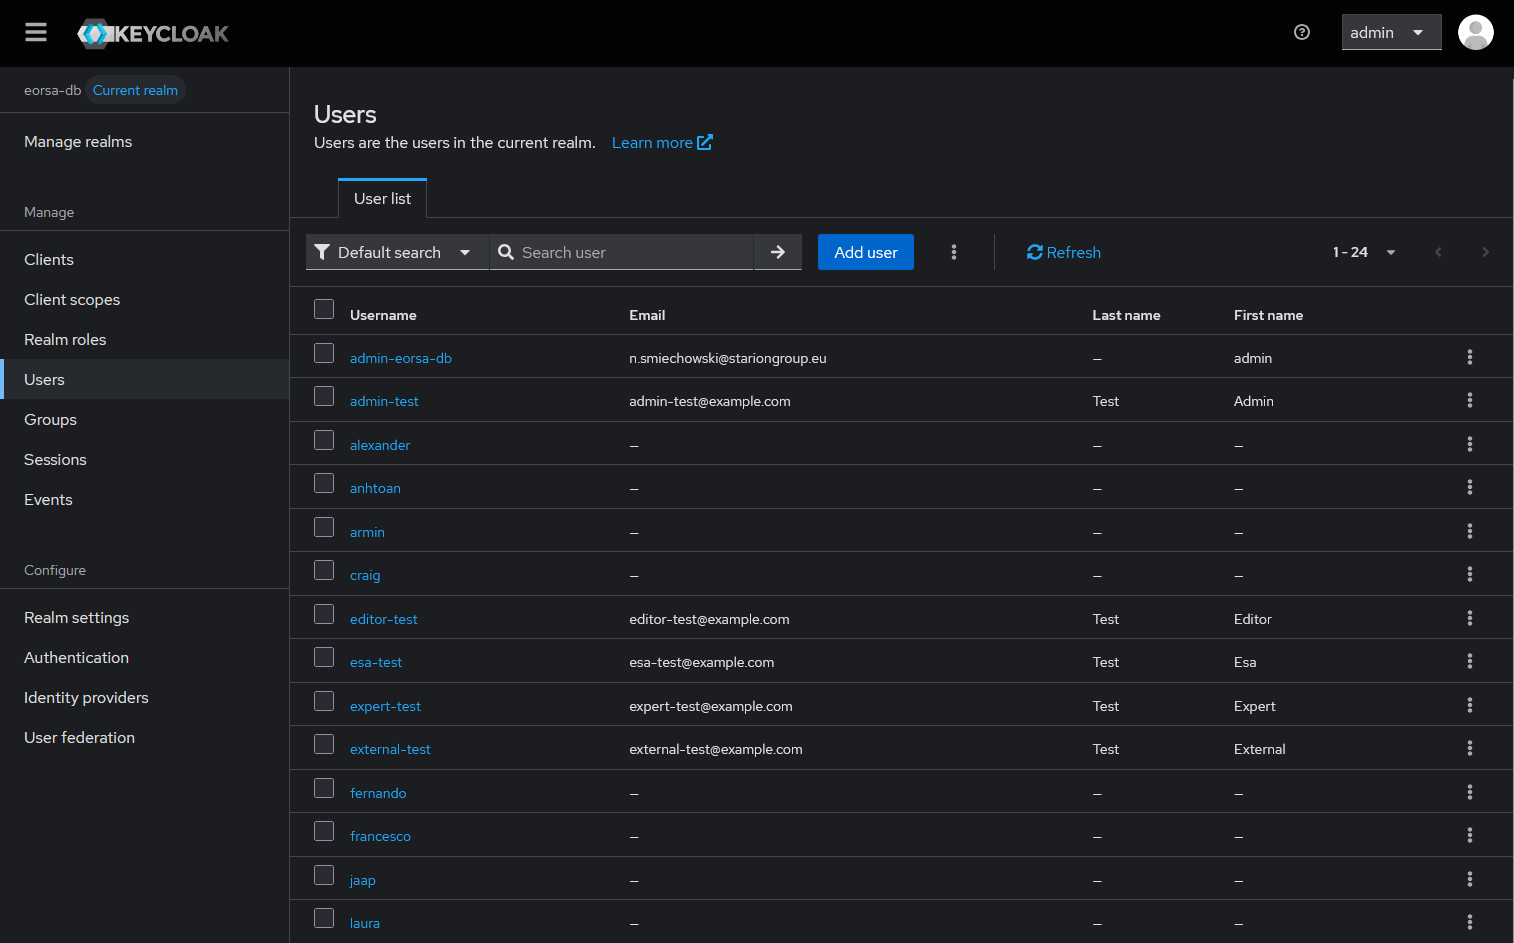Open actions kebab for admin-test row
This screenshot has width=1514, height=943.
[1469, 400]
